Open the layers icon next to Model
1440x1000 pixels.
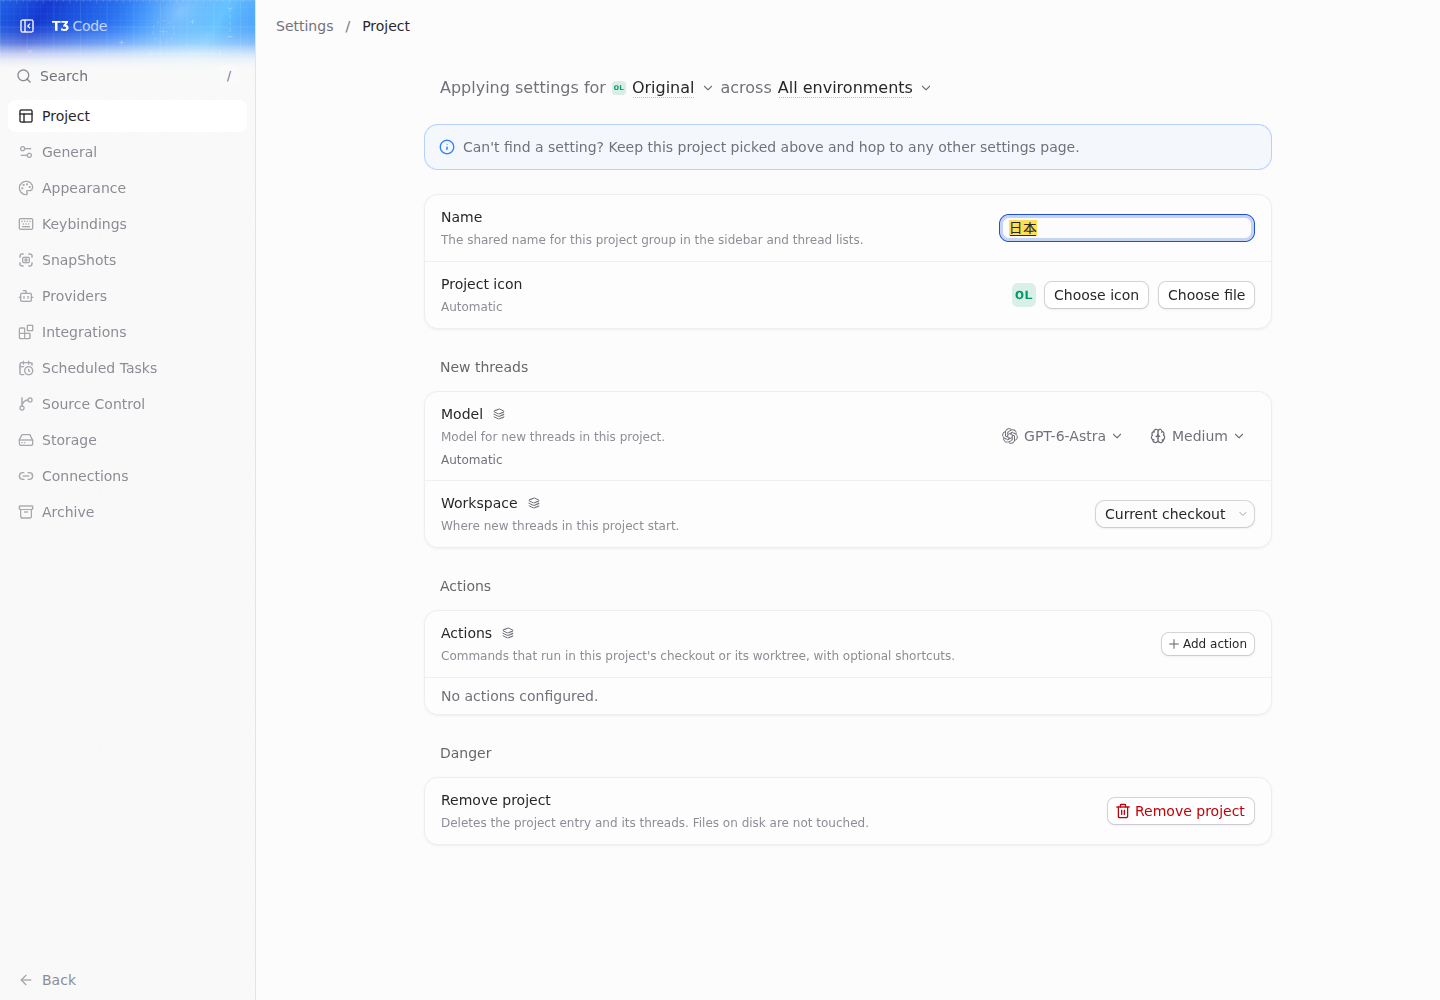499,414
